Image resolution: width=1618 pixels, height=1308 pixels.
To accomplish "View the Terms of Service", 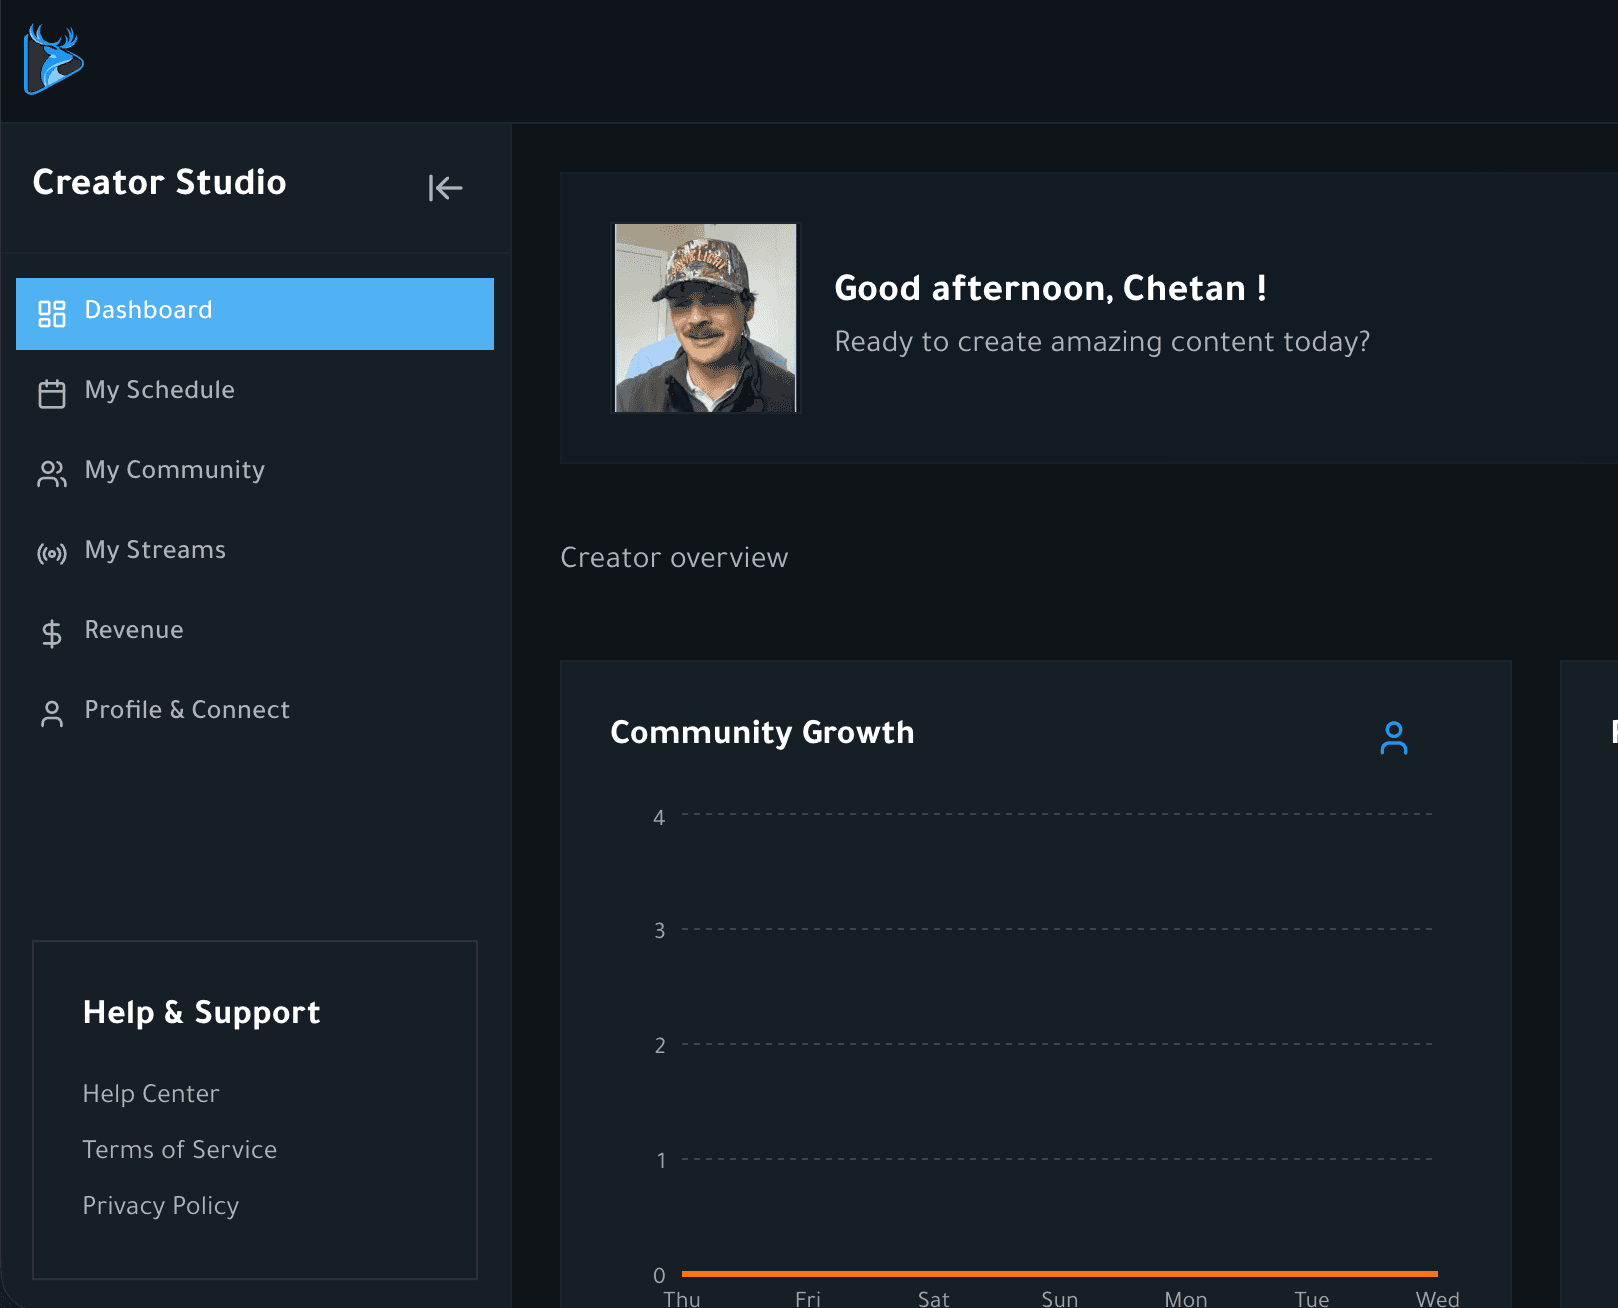I will pos(180,1149).
